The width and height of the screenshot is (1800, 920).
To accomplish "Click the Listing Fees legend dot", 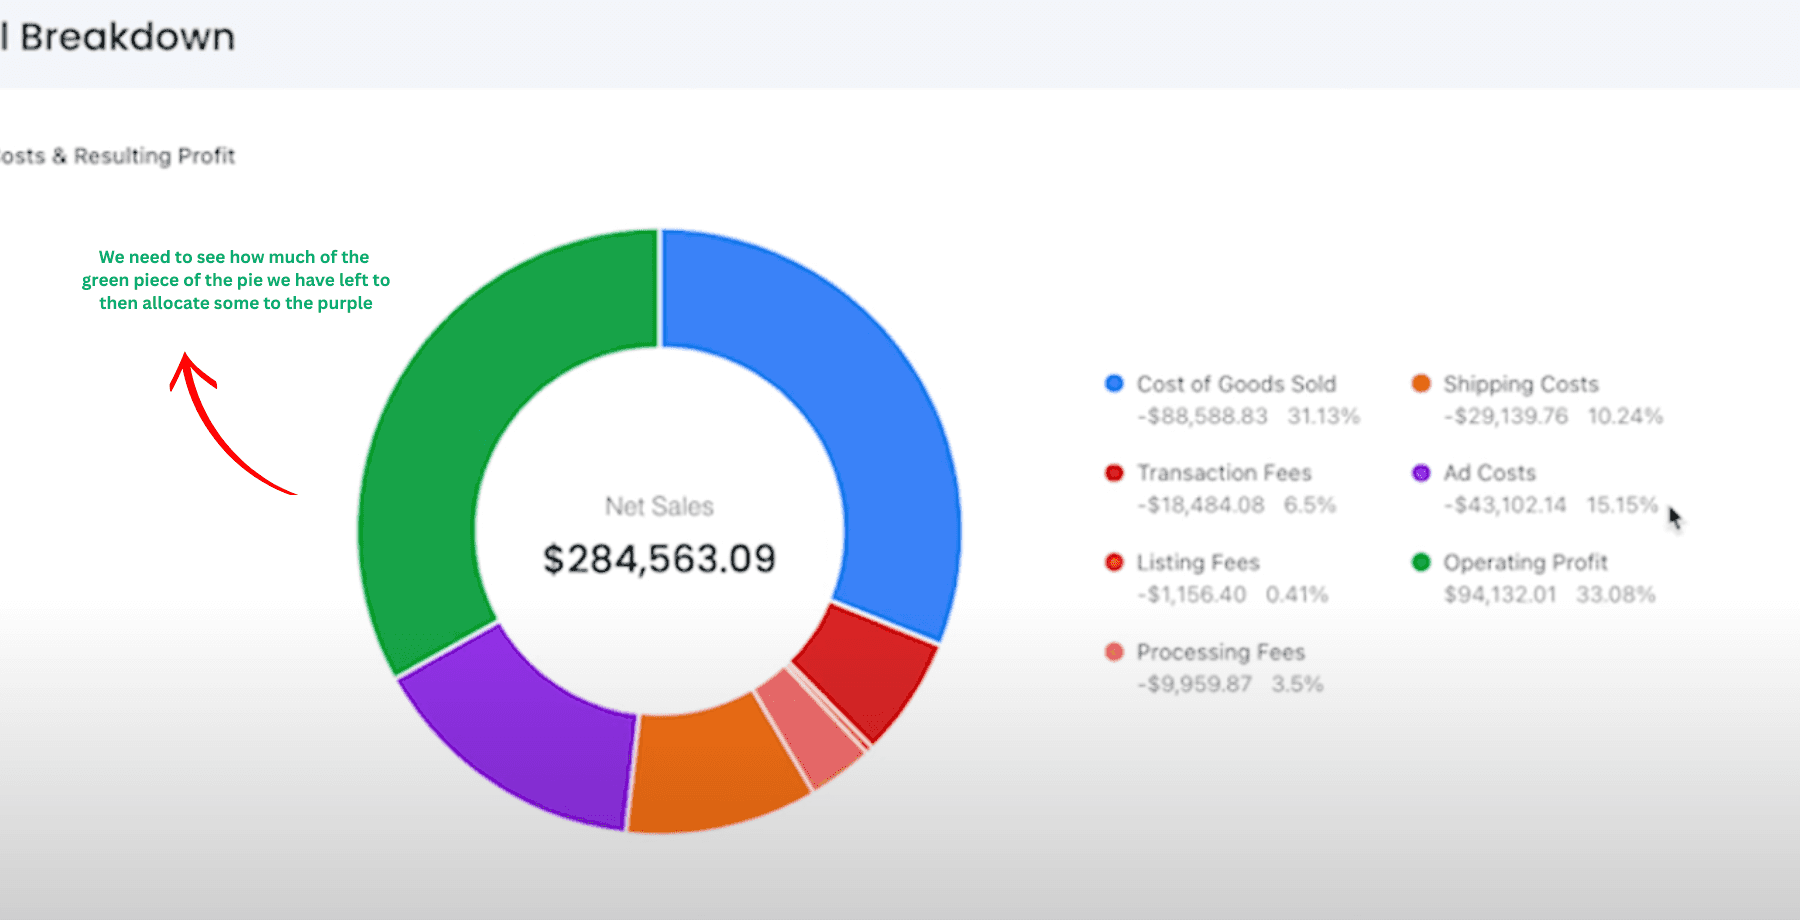I will pos(1114,562).
